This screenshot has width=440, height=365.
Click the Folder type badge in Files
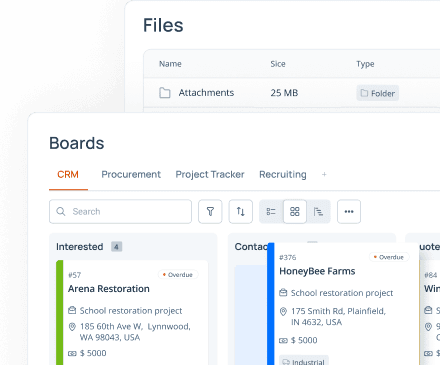(x=378, y=93)
